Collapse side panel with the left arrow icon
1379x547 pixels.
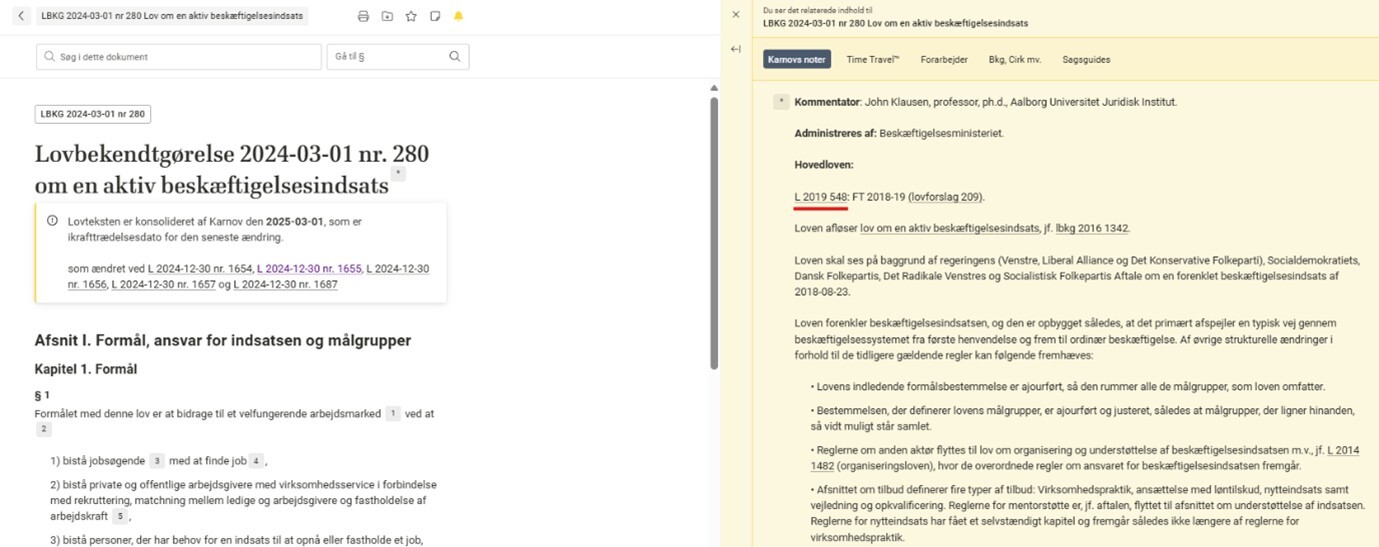(736, 49)
